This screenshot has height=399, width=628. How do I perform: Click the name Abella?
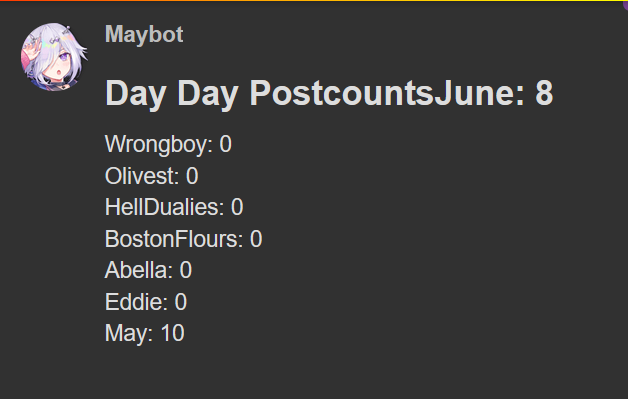136,270
